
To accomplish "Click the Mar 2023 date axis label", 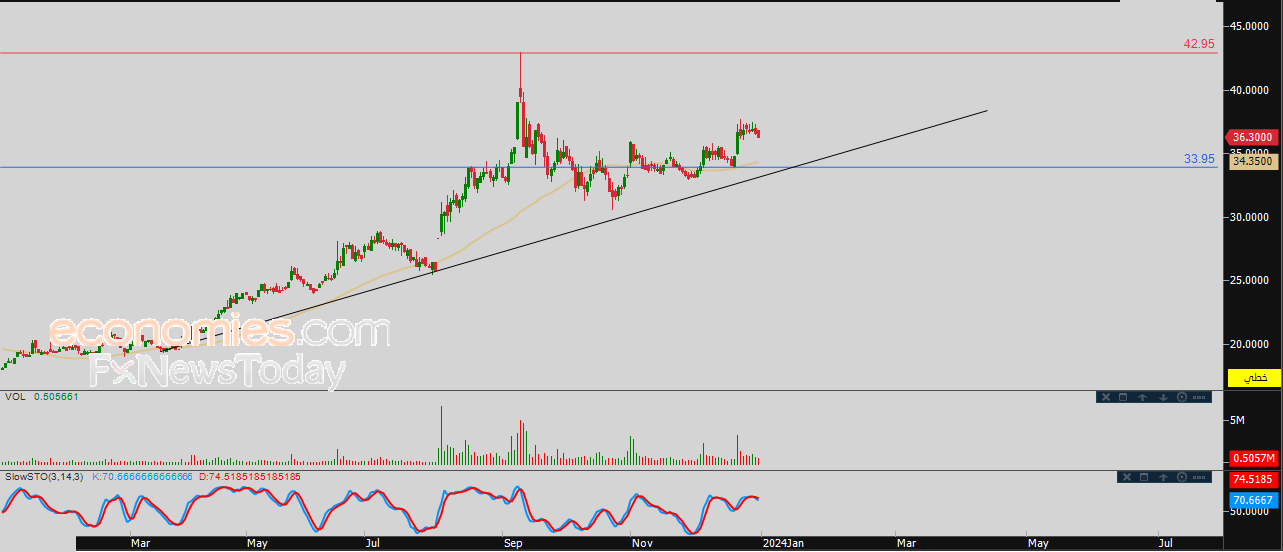I will pyautogui.click(x=140, y=543).
